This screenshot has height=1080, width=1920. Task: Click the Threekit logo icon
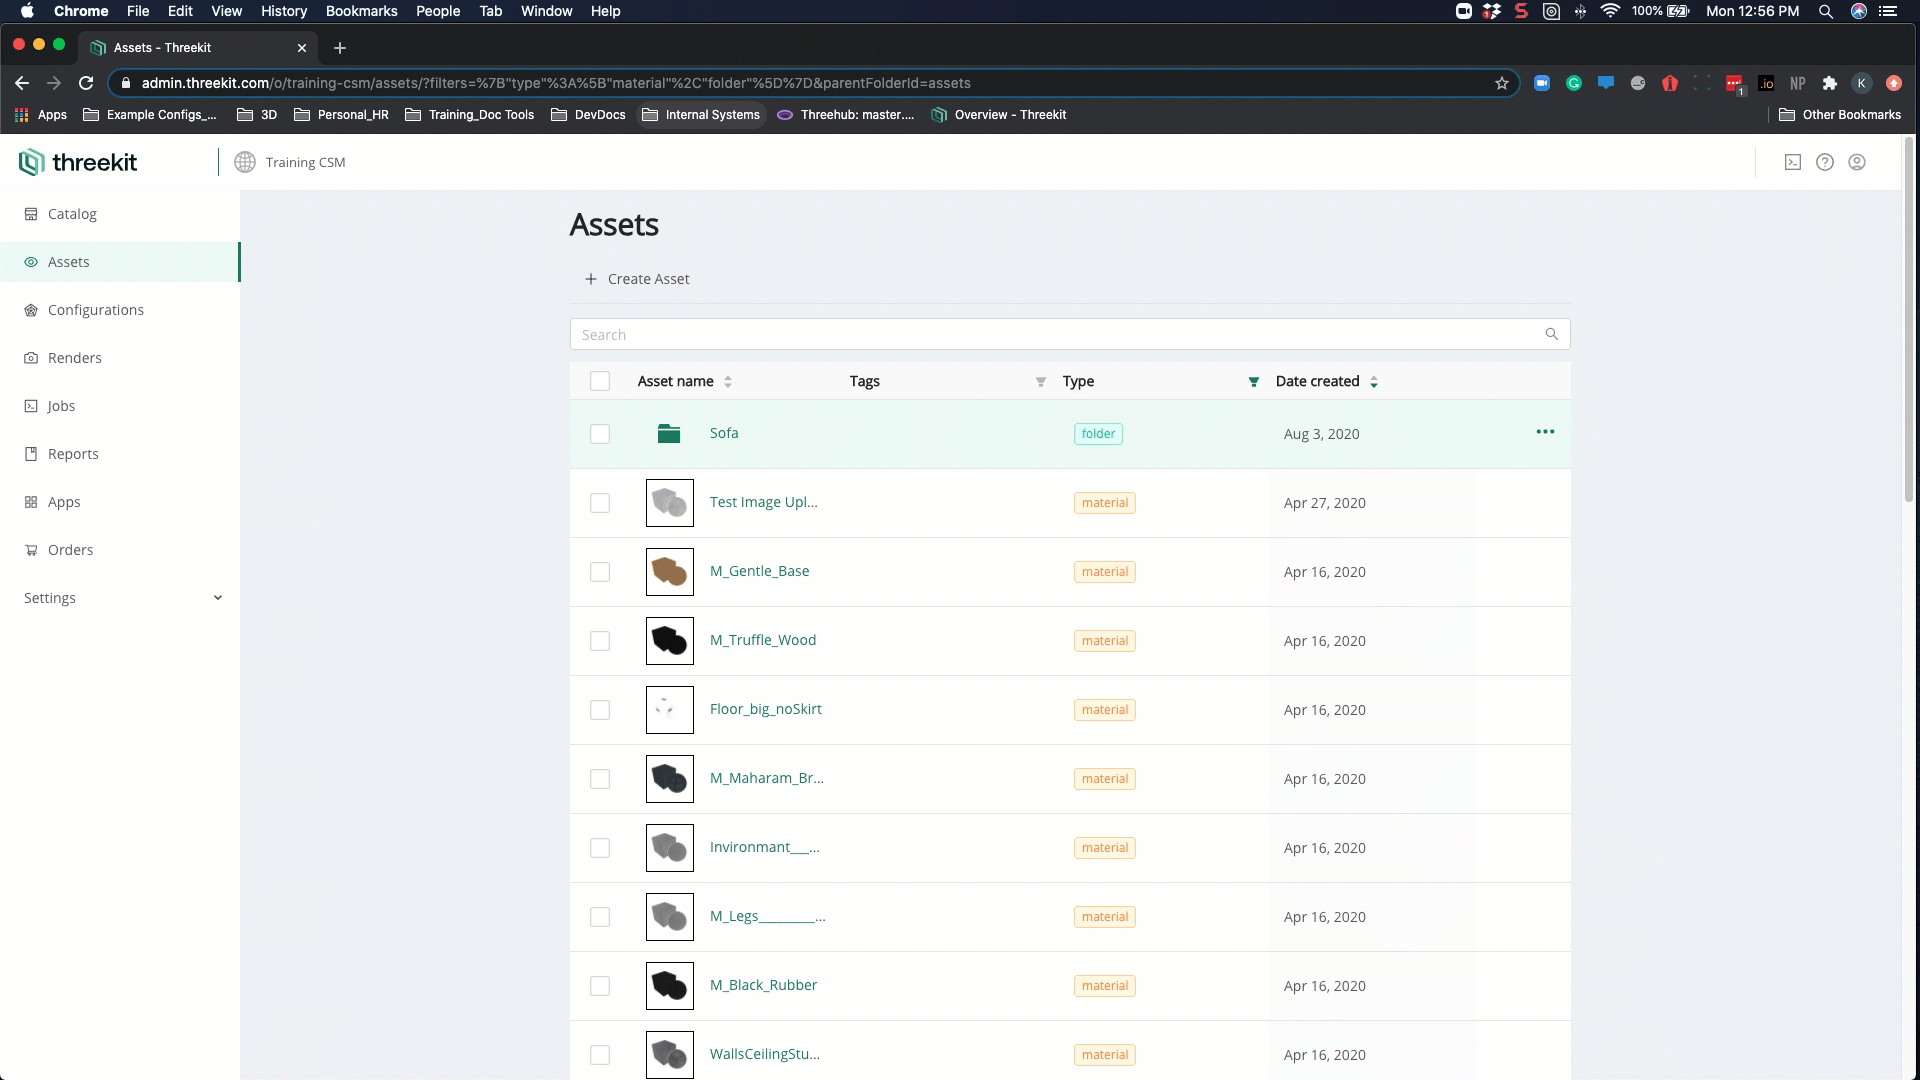(31, 162)
